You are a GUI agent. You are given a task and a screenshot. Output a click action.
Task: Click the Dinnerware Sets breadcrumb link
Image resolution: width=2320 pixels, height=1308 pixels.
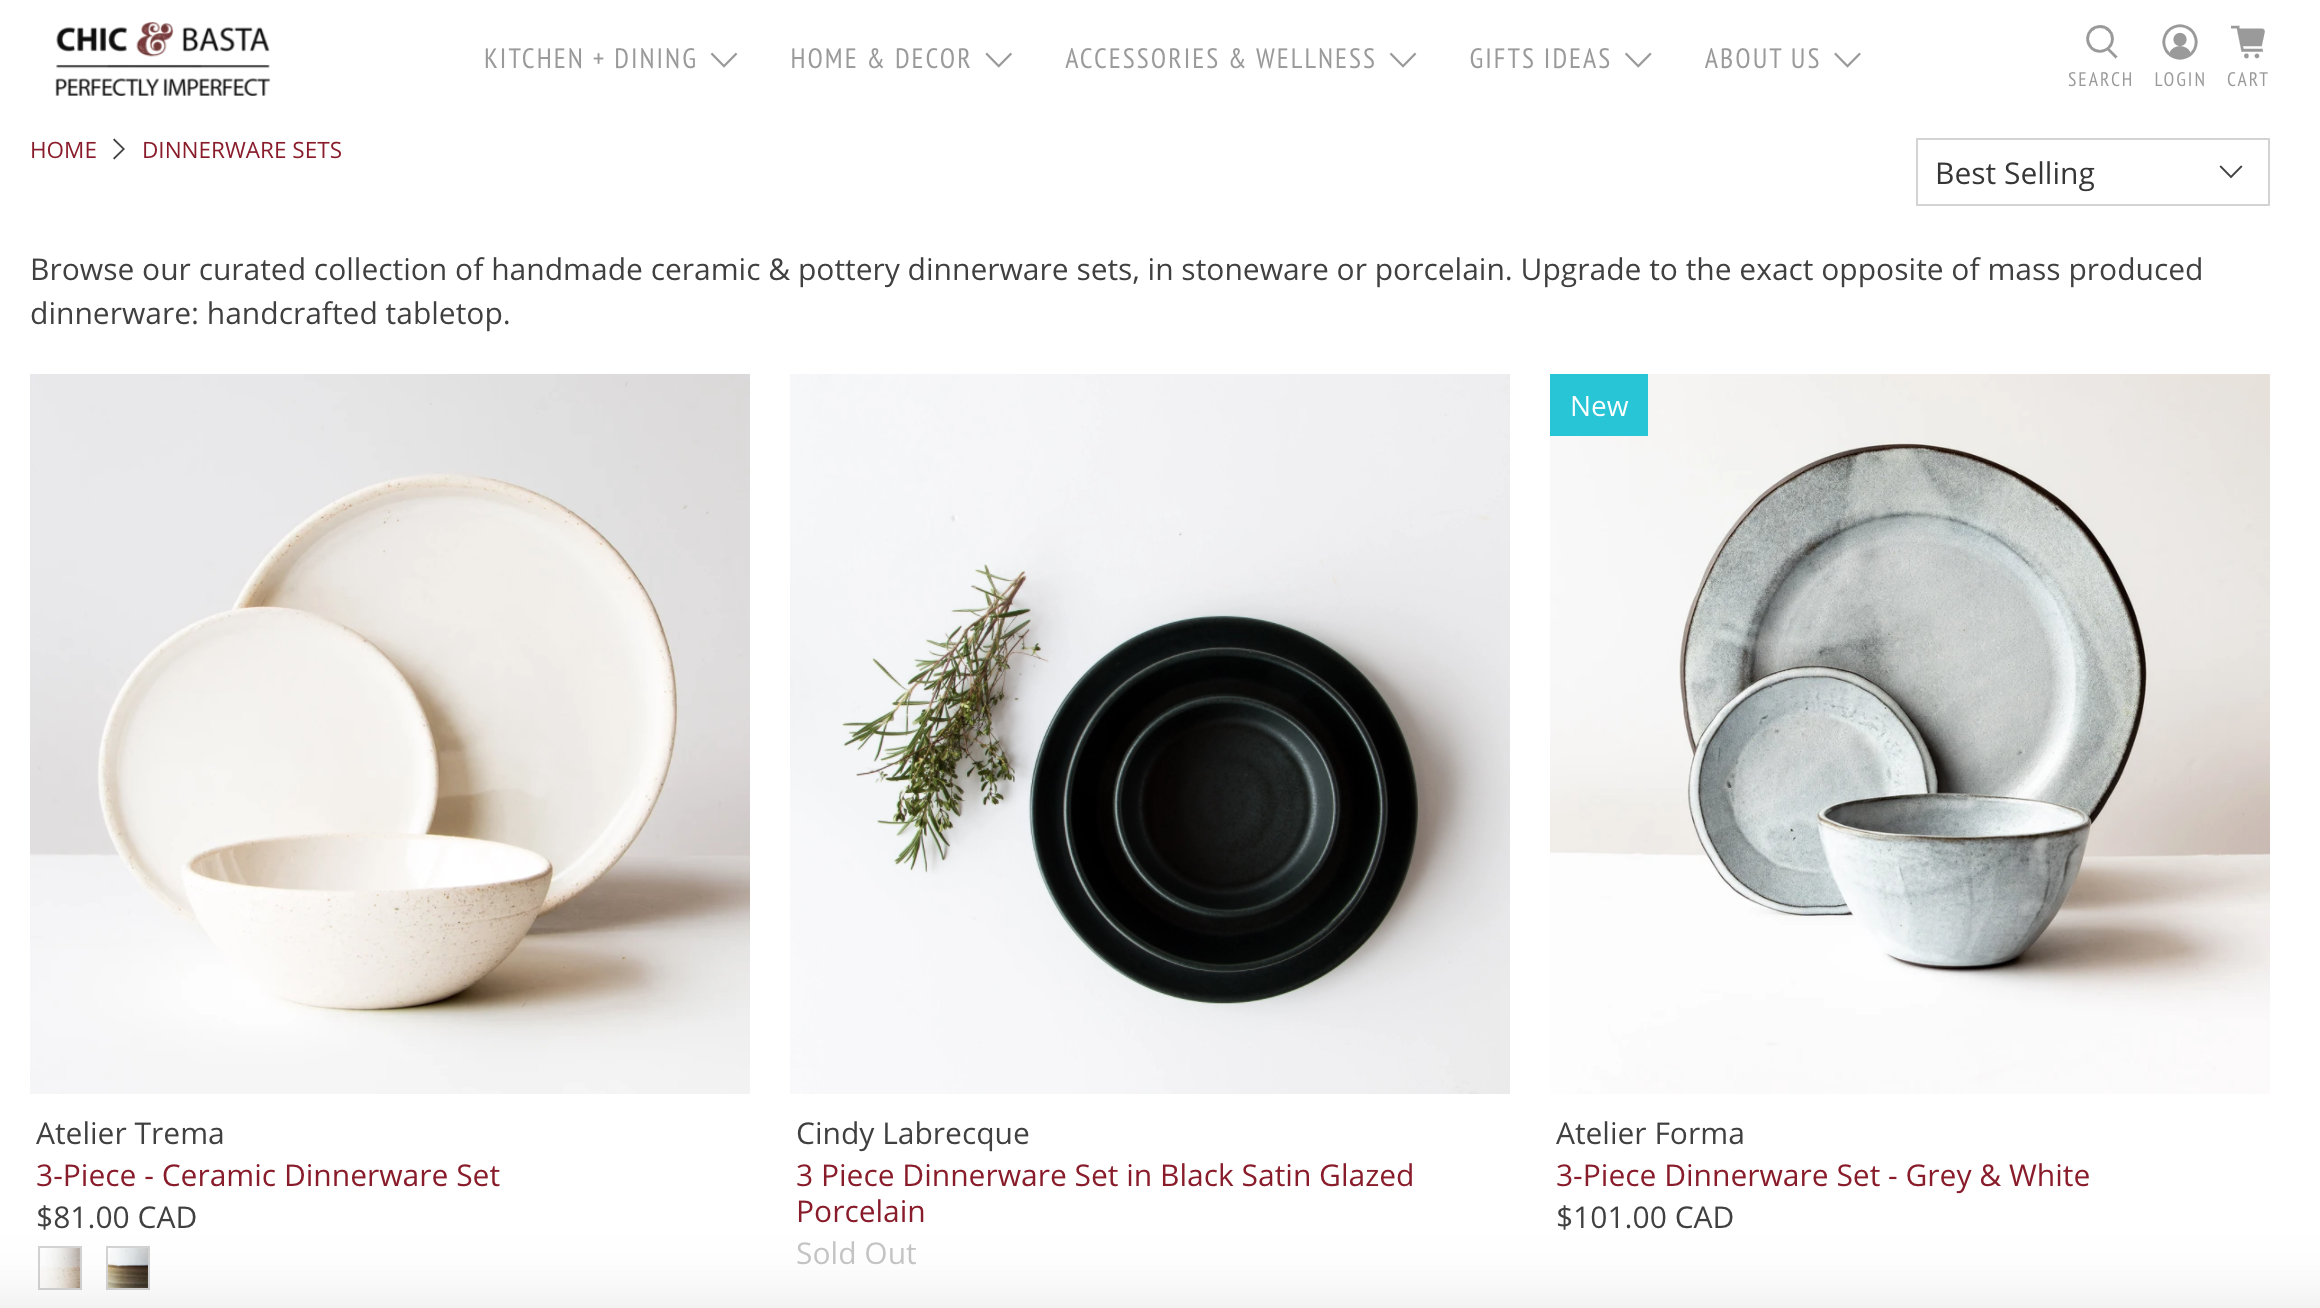[242, 150]
